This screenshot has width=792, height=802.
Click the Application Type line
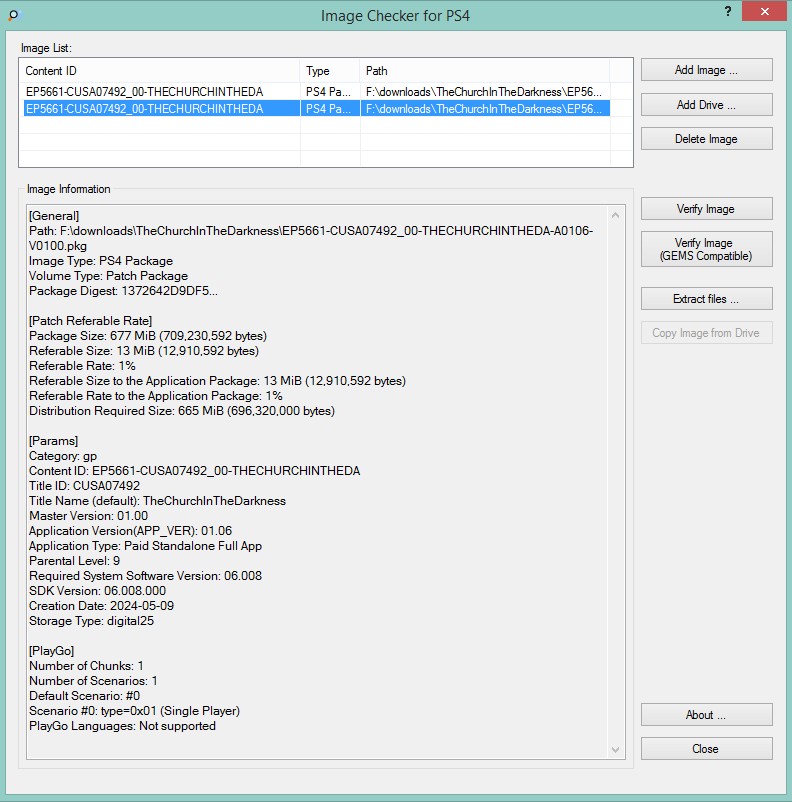145,546
